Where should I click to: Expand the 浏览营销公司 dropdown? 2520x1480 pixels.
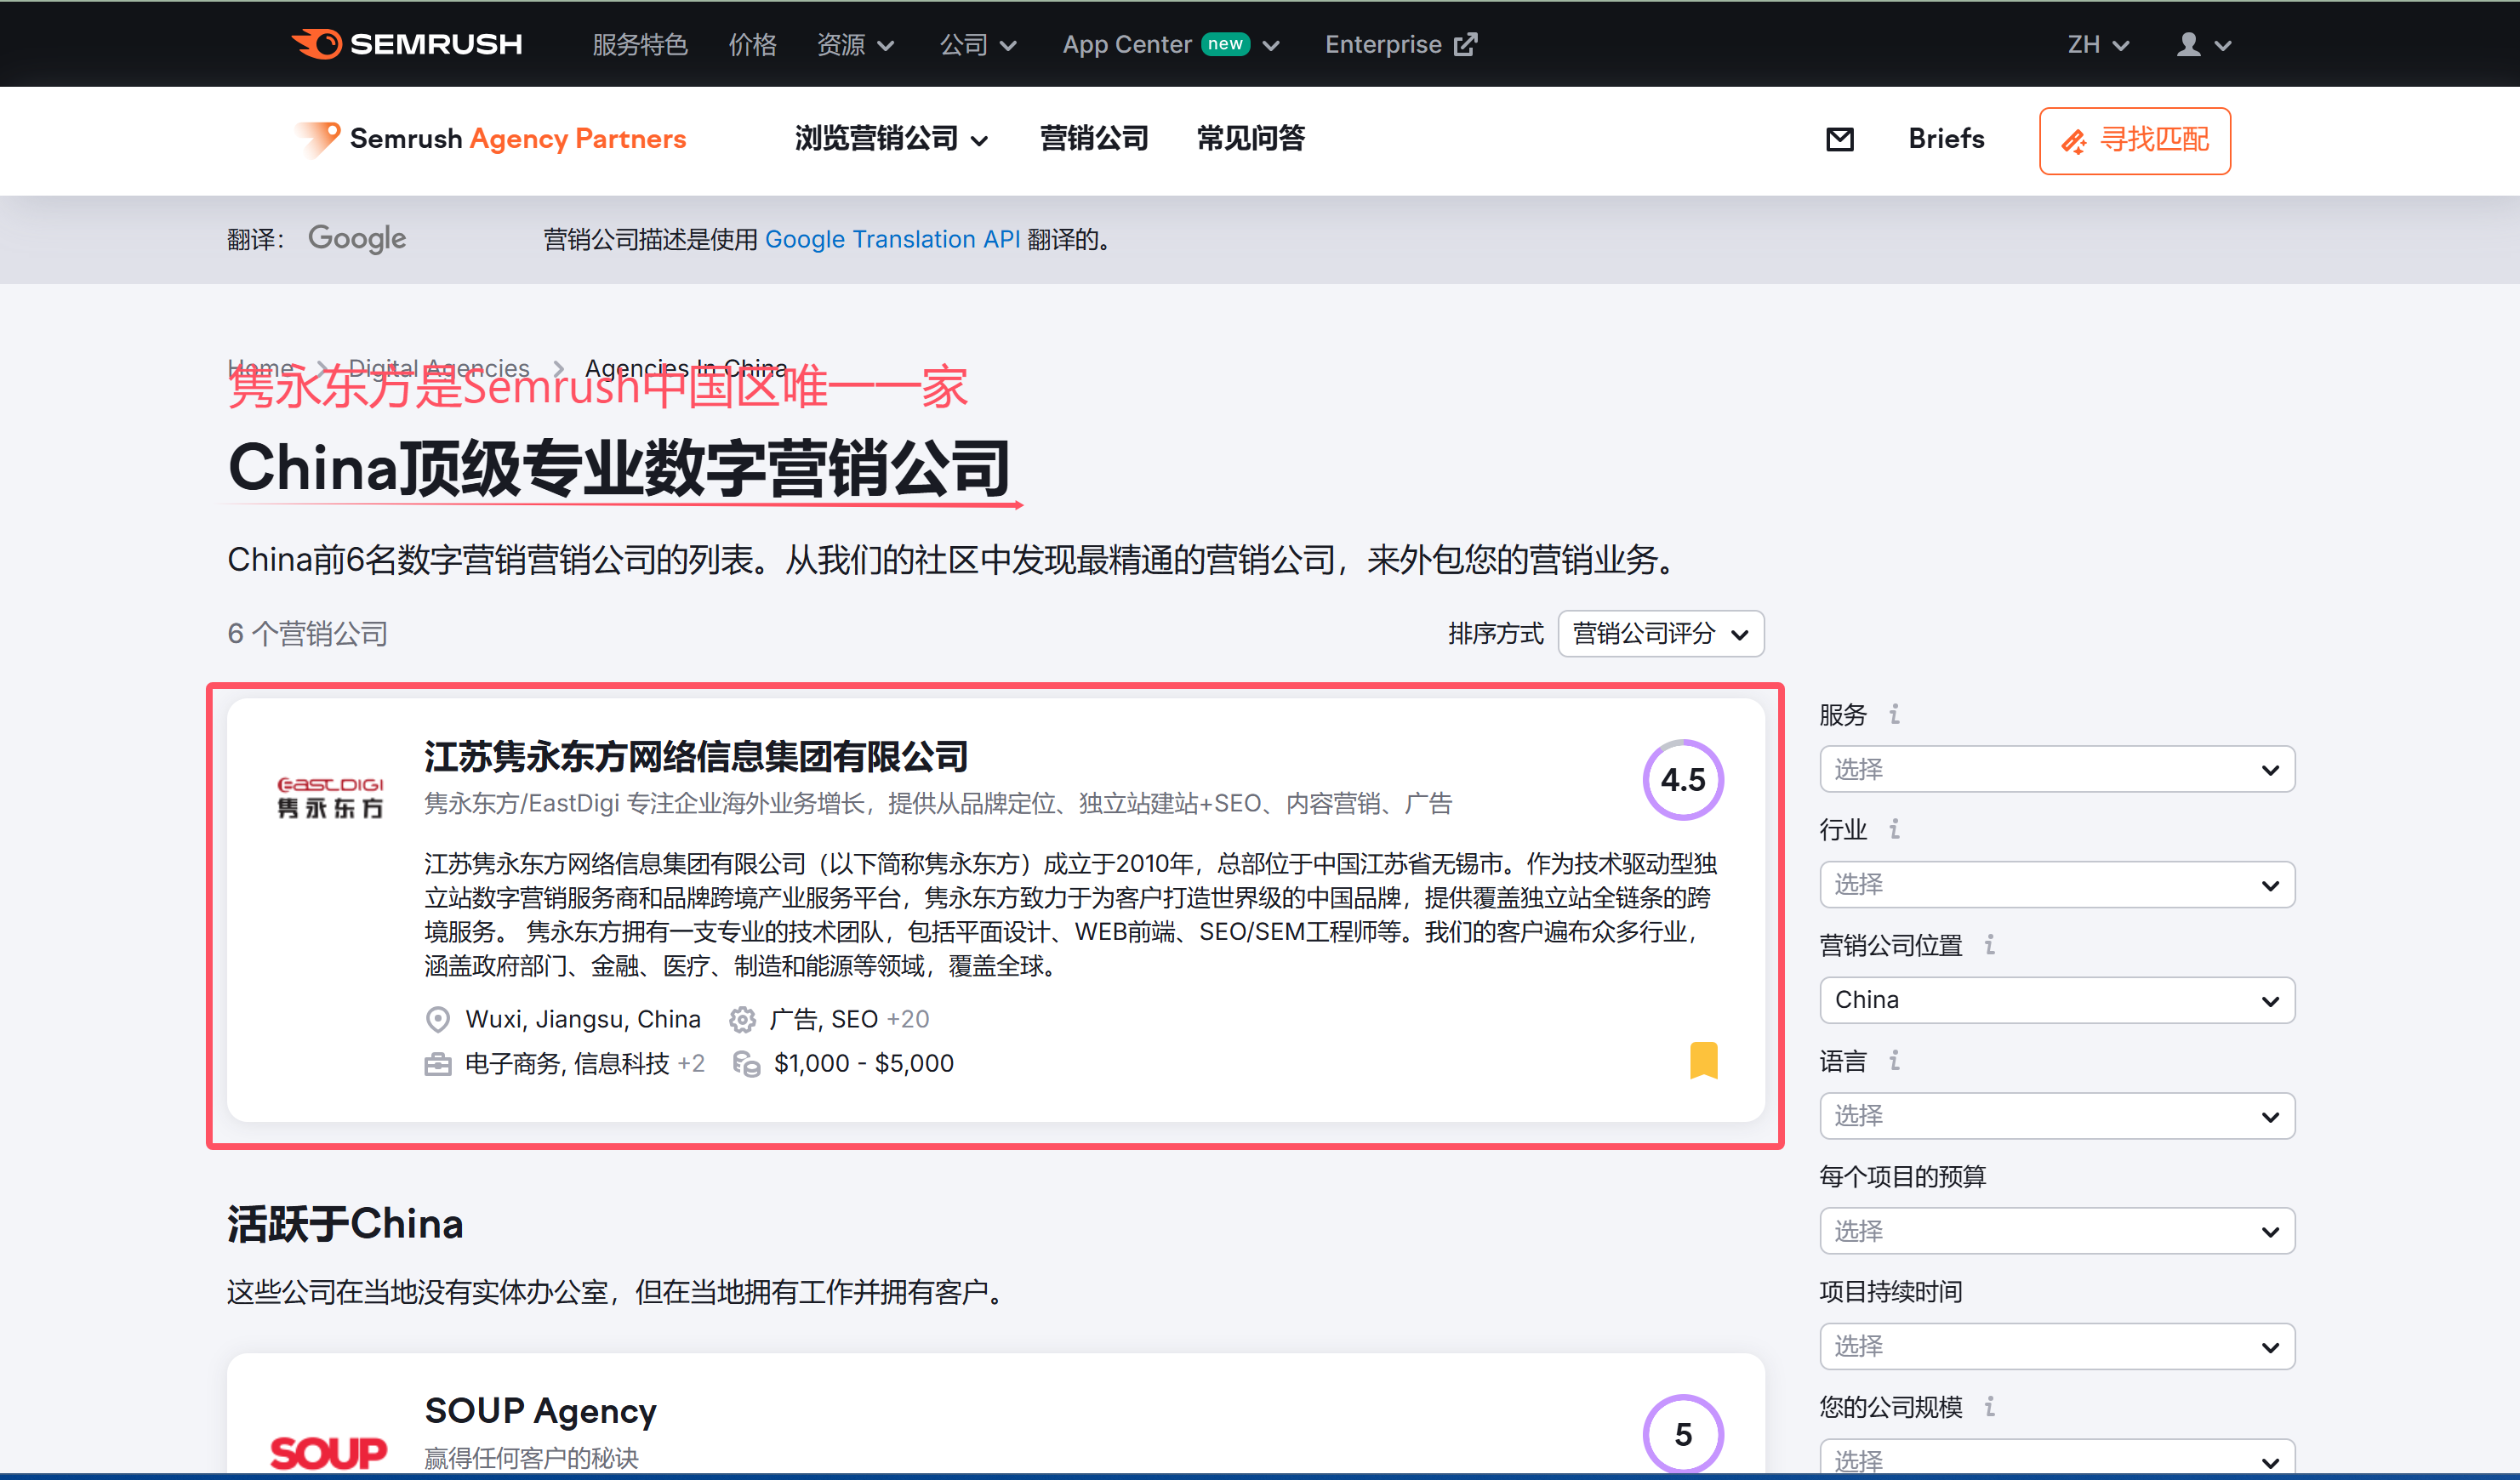point(891,138)
